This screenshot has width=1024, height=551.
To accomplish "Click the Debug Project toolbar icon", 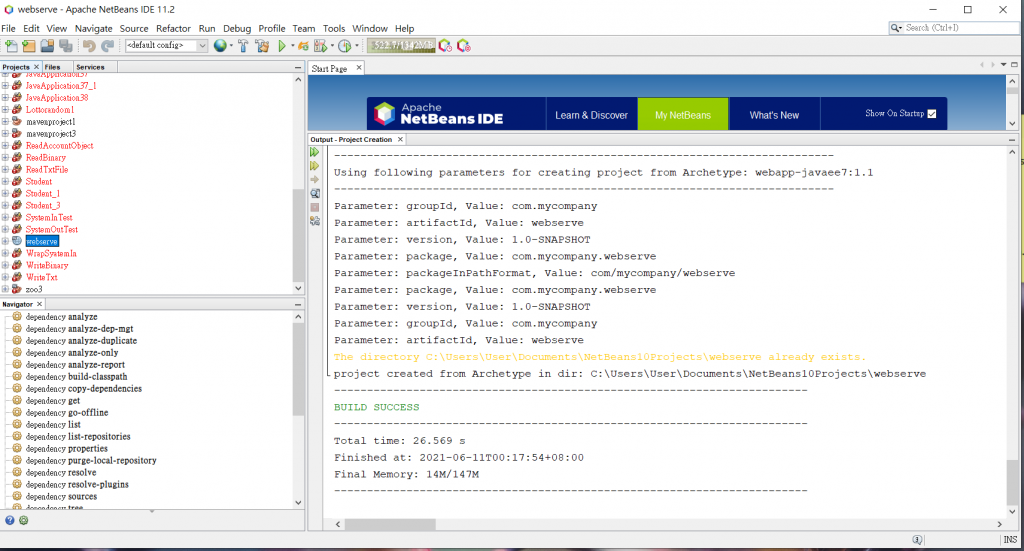I will tap(321, 46).
